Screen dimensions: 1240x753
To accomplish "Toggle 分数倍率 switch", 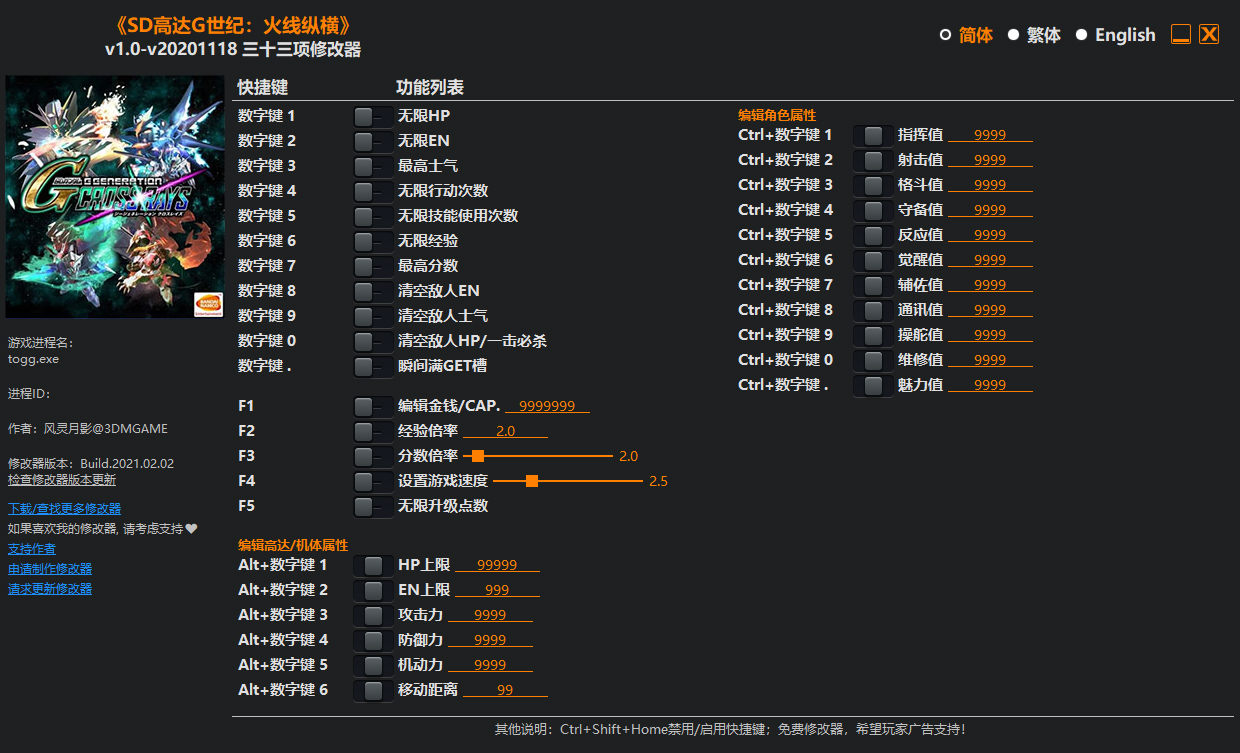I will 373,456.
